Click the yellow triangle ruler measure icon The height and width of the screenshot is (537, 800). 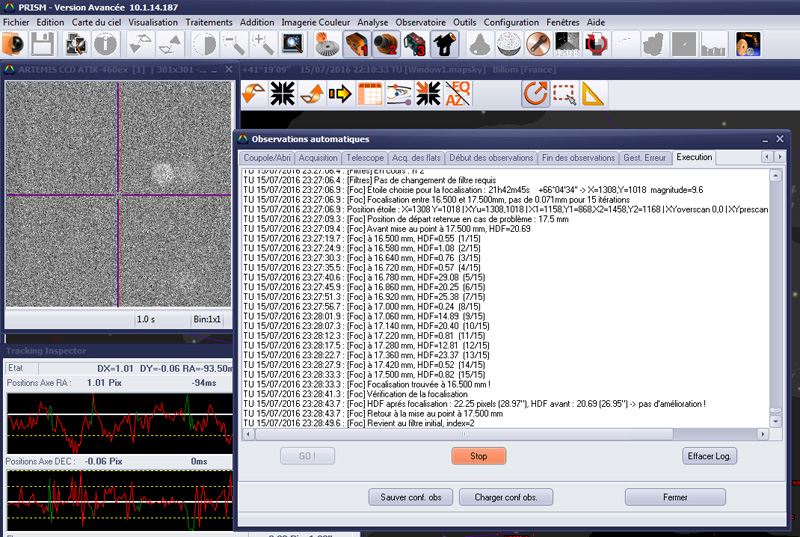[593, 94]
